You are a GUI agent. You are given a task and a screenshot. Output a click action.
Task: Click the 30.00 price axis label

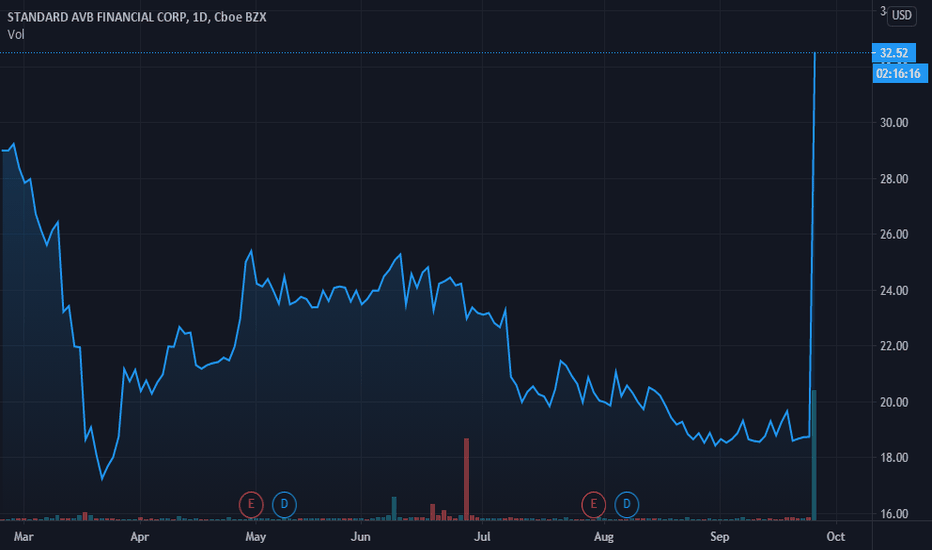[894, 122]
